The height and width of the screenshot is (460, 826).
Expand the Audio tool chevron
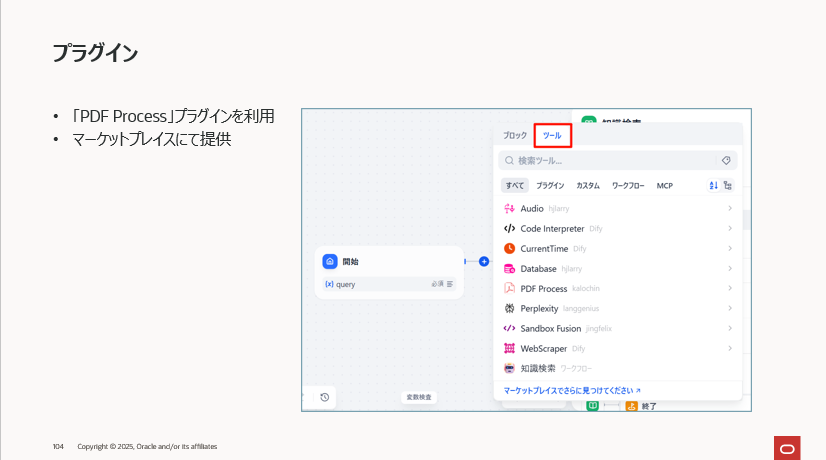click(730, 209)
